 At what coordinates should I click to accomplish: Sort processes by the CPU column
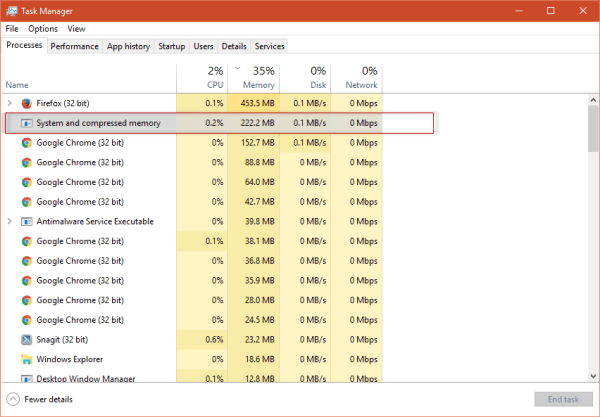point(202,78)
